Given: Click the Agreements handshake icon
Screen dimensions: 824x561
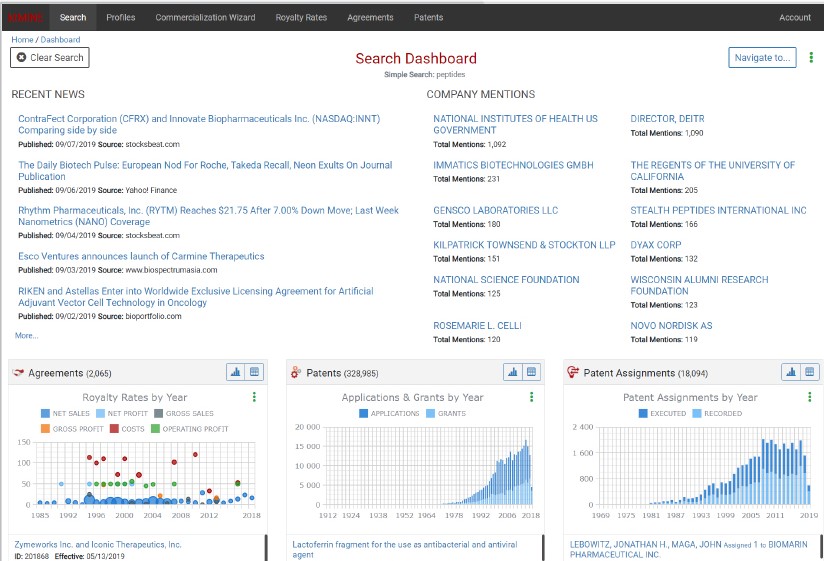Looking at the screenshot, I should coord(18,373).
